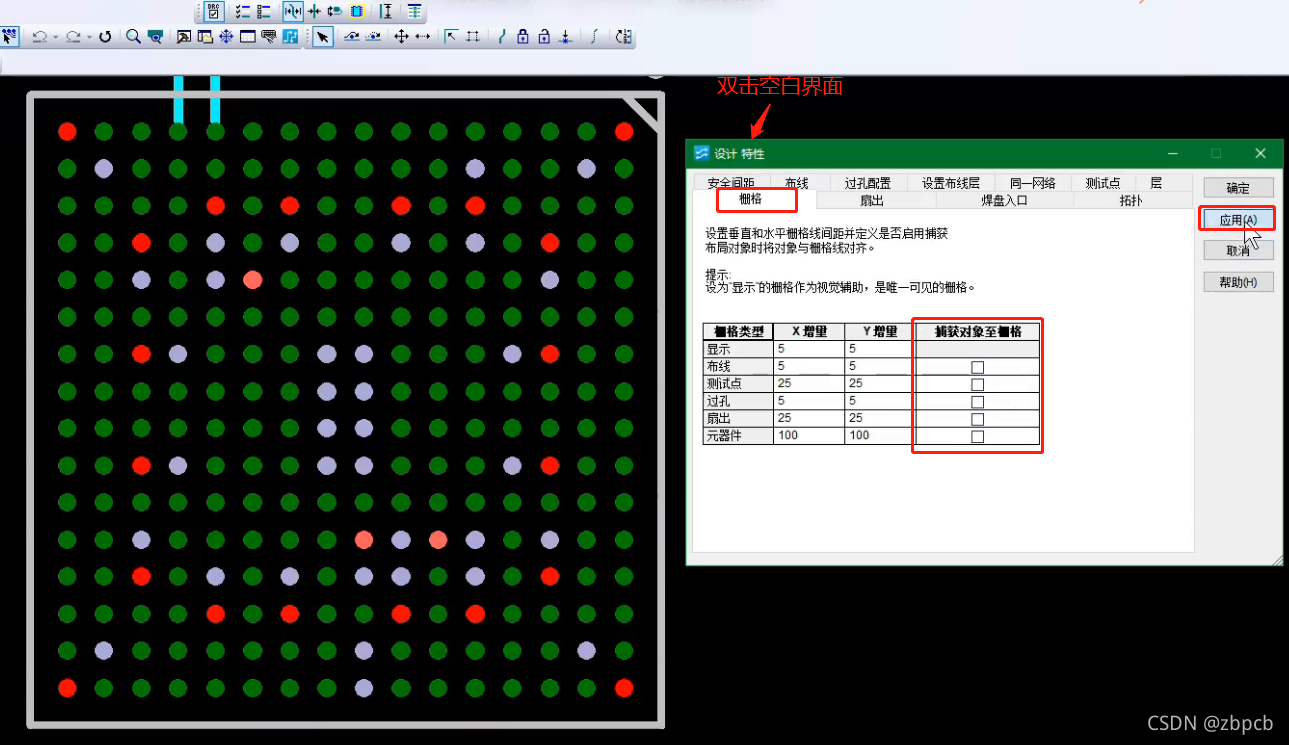
Task: Click the horizontal stretch arrows tool
Action: 423,37
